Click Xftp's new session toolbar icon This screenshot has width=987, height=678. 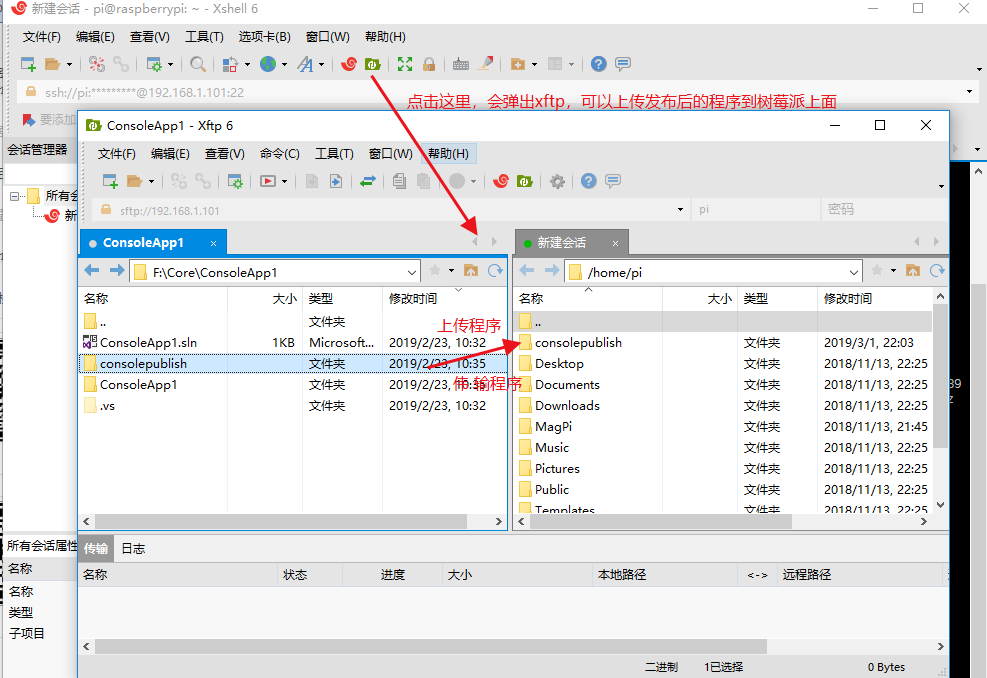[x=110, y=181]
